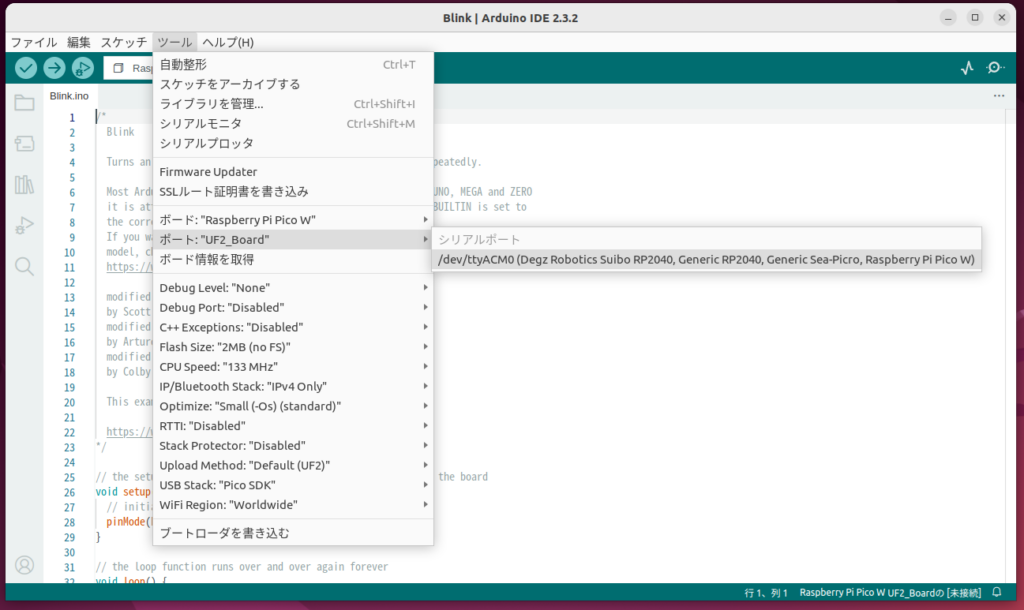The height and width of the screenshot is (610, 1024).
Task: Click the comment text ending "the board"
Action: [463, 477]
